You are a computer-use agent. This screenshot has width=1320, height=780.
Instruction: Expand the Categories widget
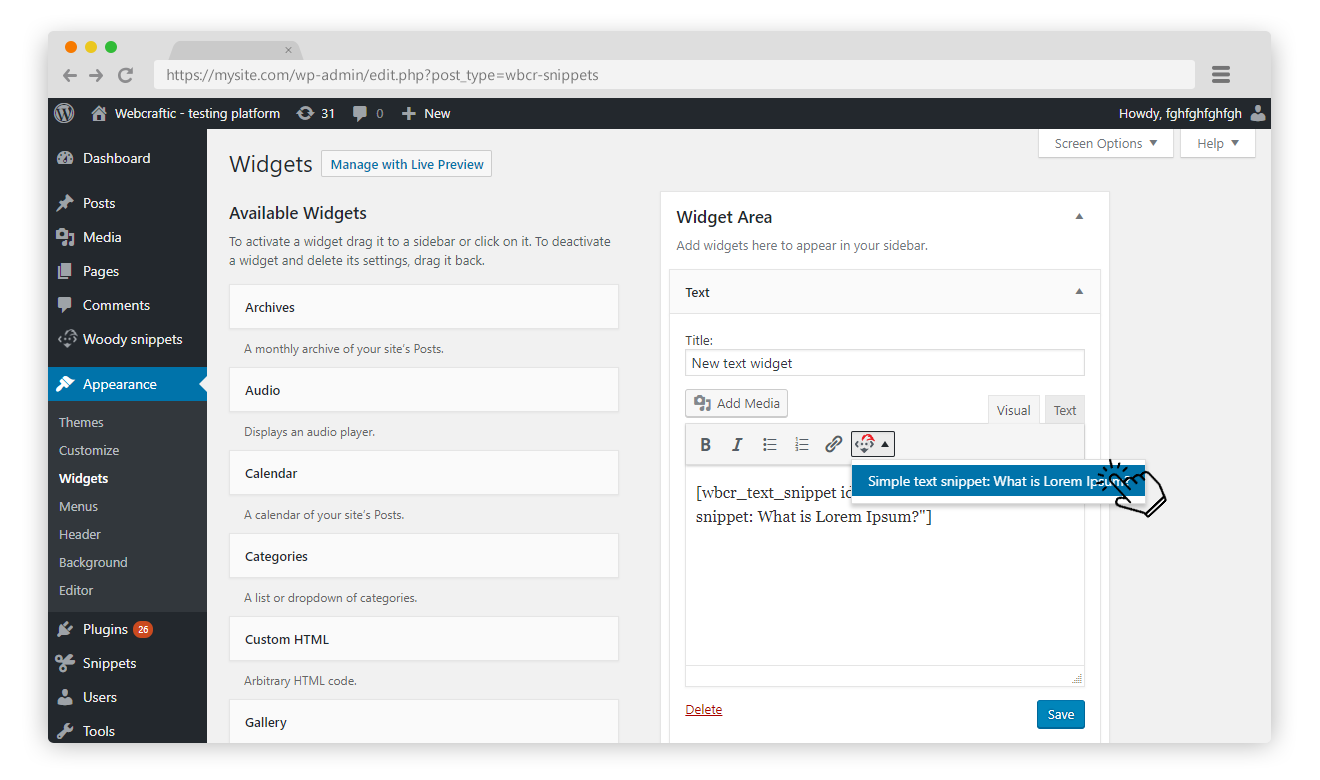coord(424,556)
